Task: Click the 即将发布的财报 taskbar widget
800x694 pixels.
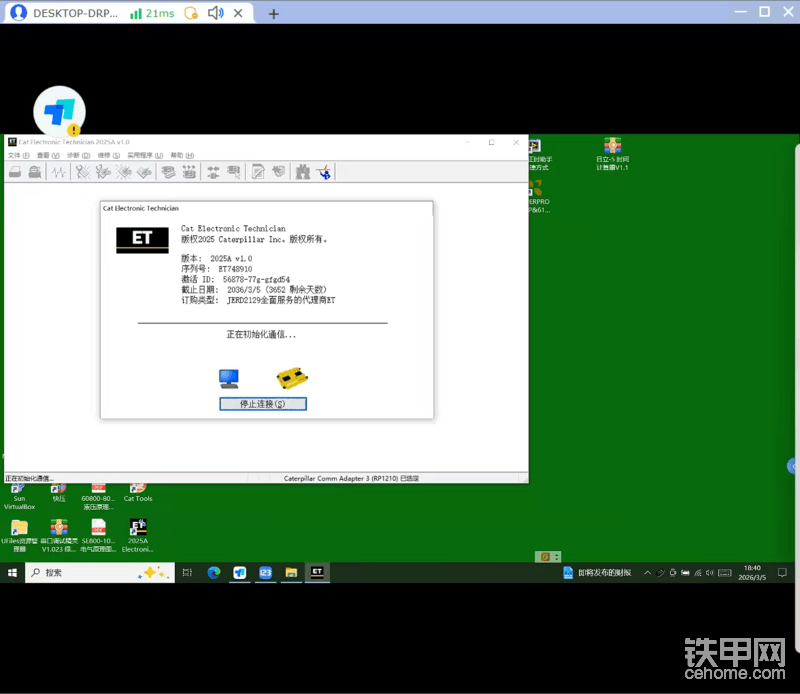Action: point(597,573)
